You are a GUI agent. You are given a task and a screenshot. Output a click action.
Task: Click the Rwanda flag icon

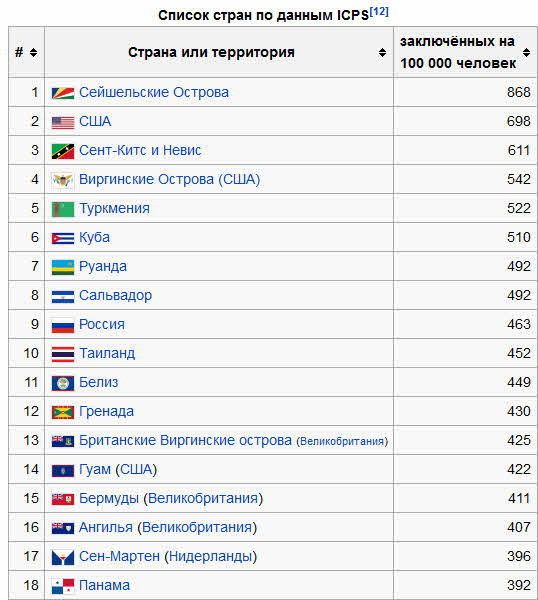[x=63, y=267]
